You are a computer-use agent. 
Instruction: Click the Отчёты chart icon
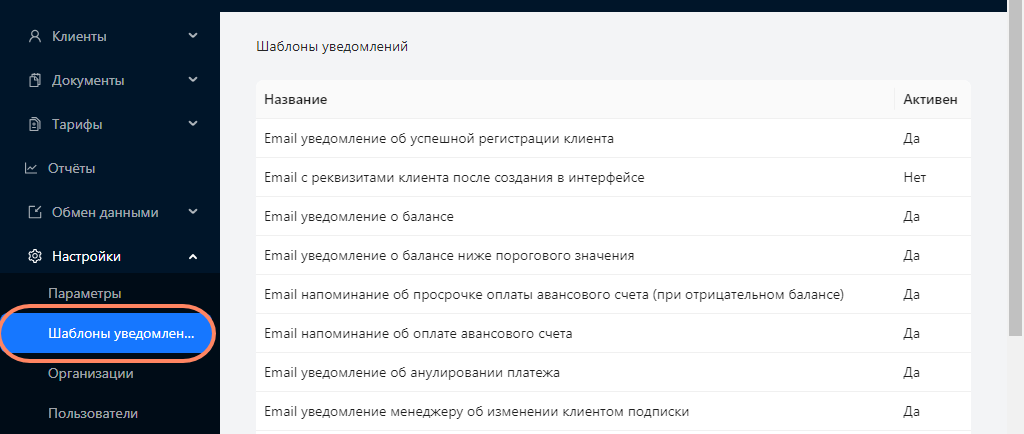pyautogui.click(x=31, y=168)
